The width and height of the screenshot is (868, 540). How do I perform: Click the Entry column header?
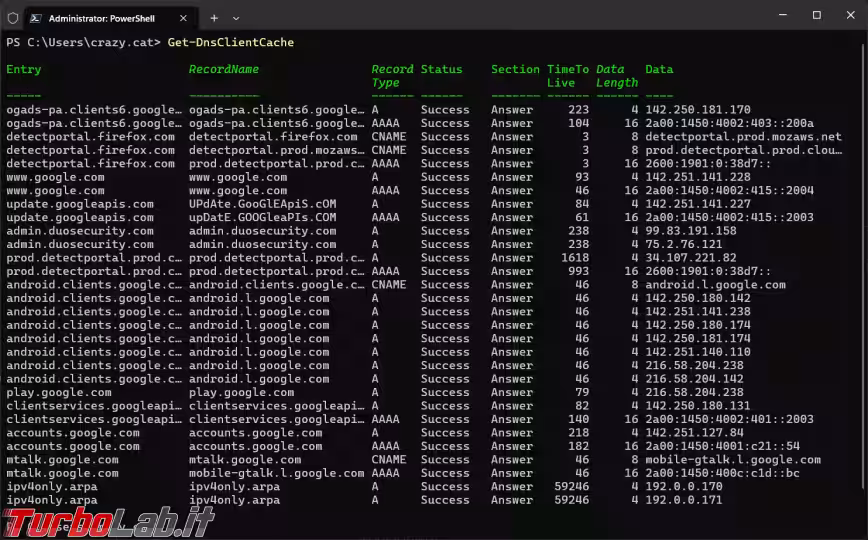pyautogui.click(x=24, y=69)
